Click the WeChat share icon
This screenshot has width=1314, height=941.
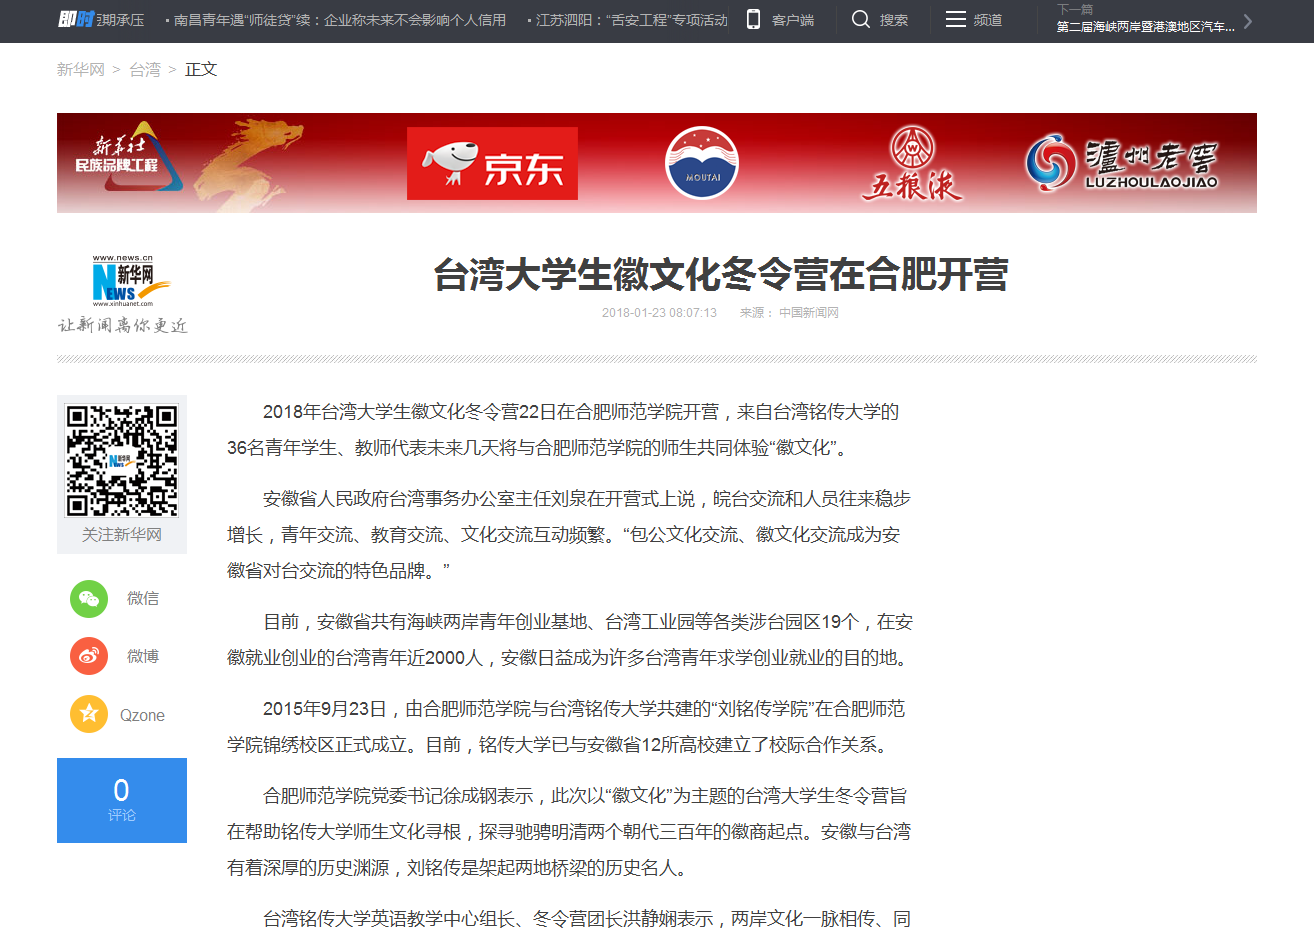pos(89,599)
